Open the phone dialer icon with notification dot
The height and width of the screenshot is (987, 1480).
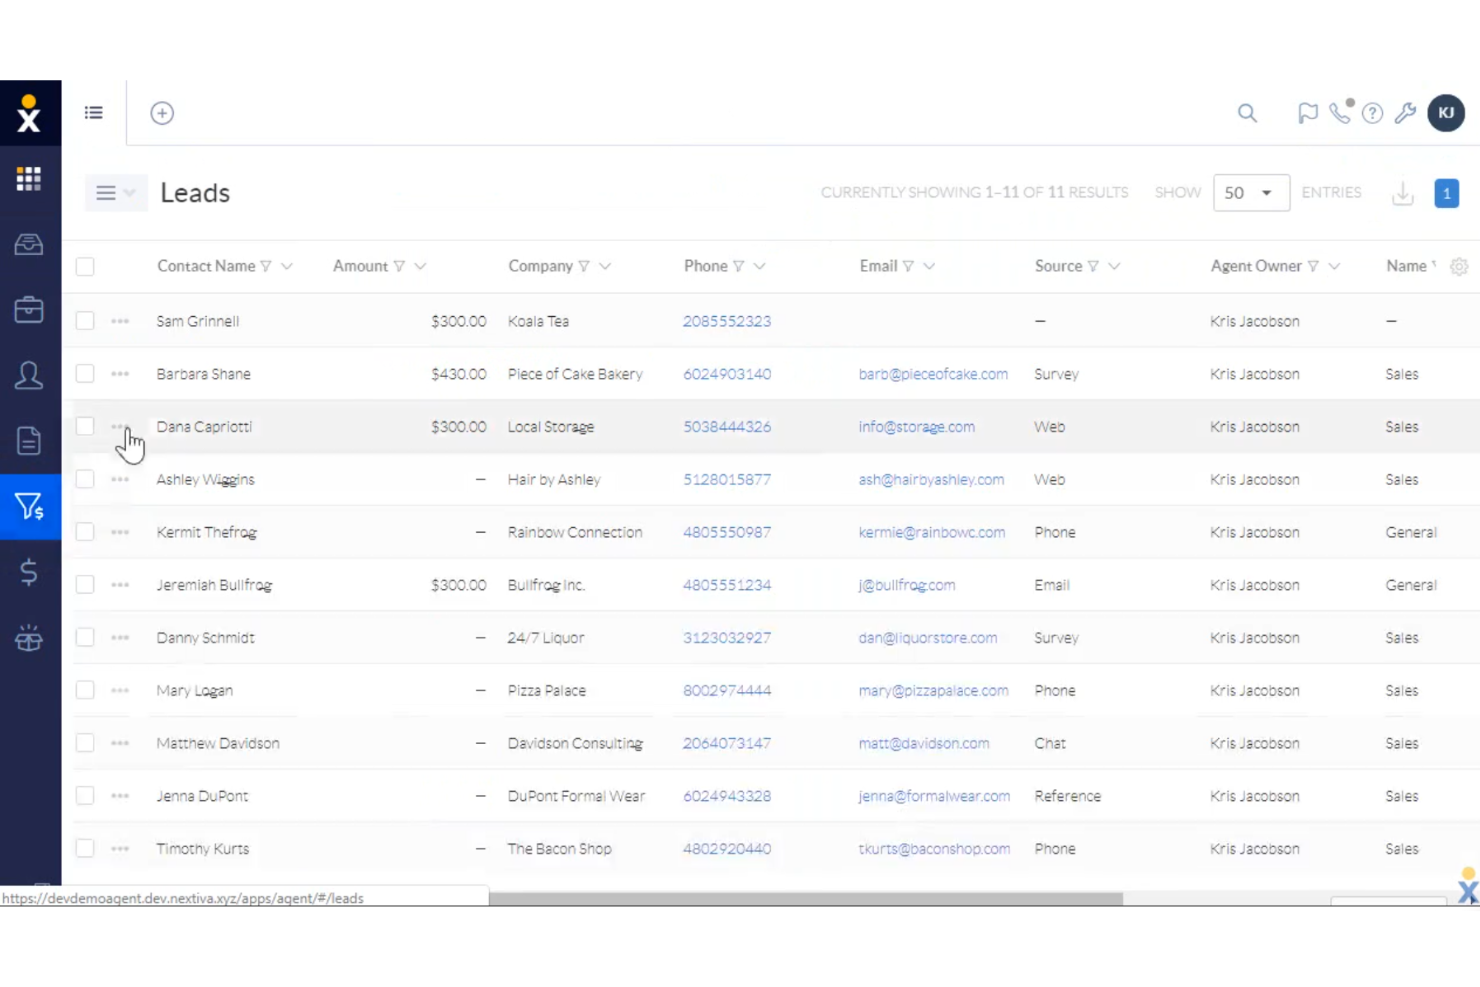1340,113
